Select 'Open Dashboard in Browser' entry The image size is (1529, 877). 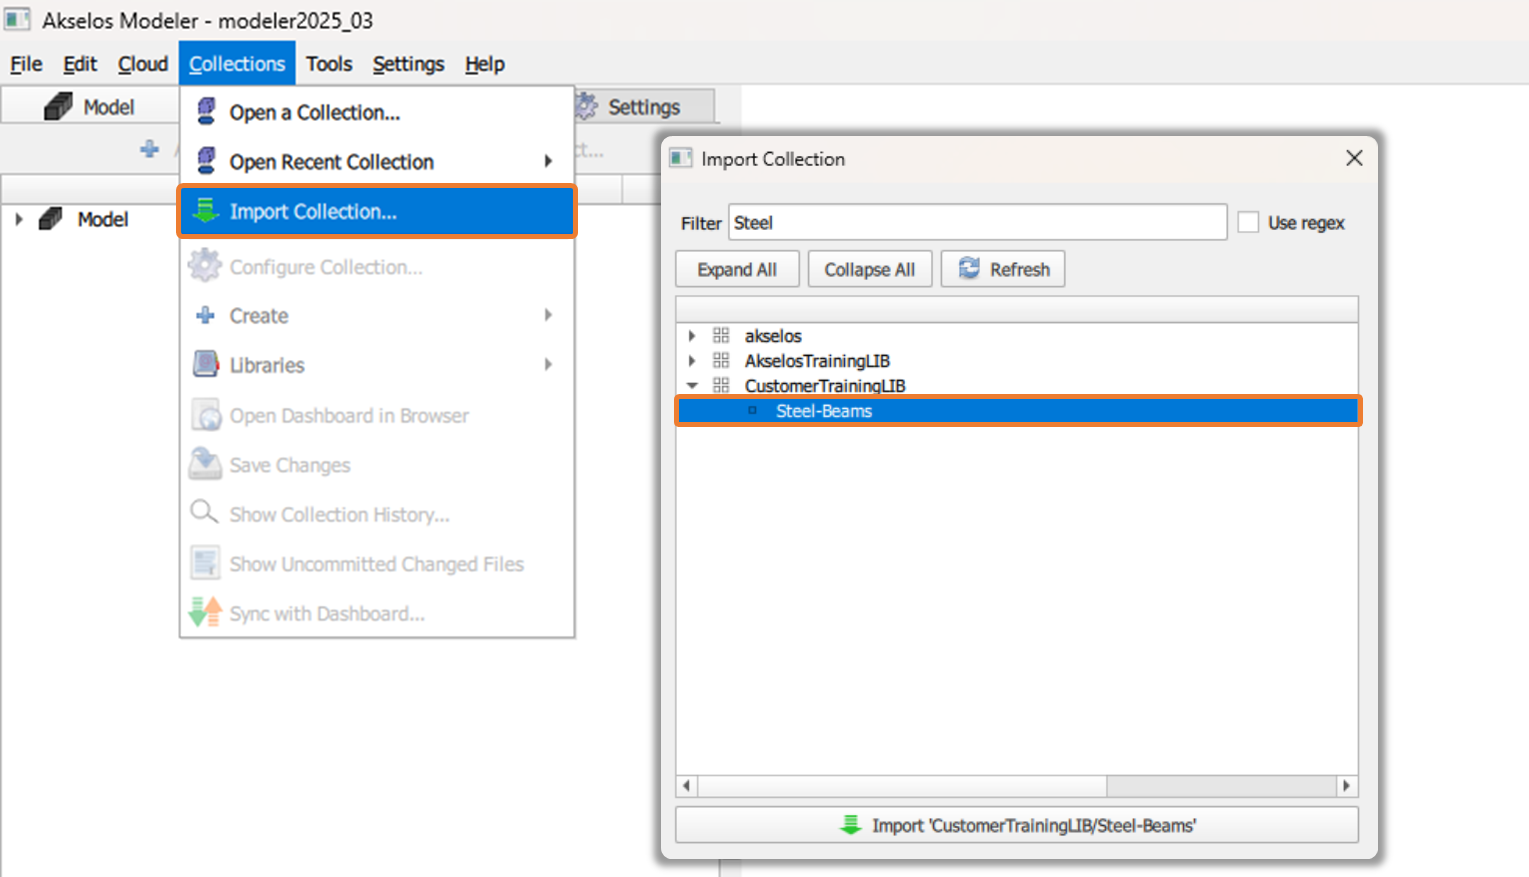point(377,415)
